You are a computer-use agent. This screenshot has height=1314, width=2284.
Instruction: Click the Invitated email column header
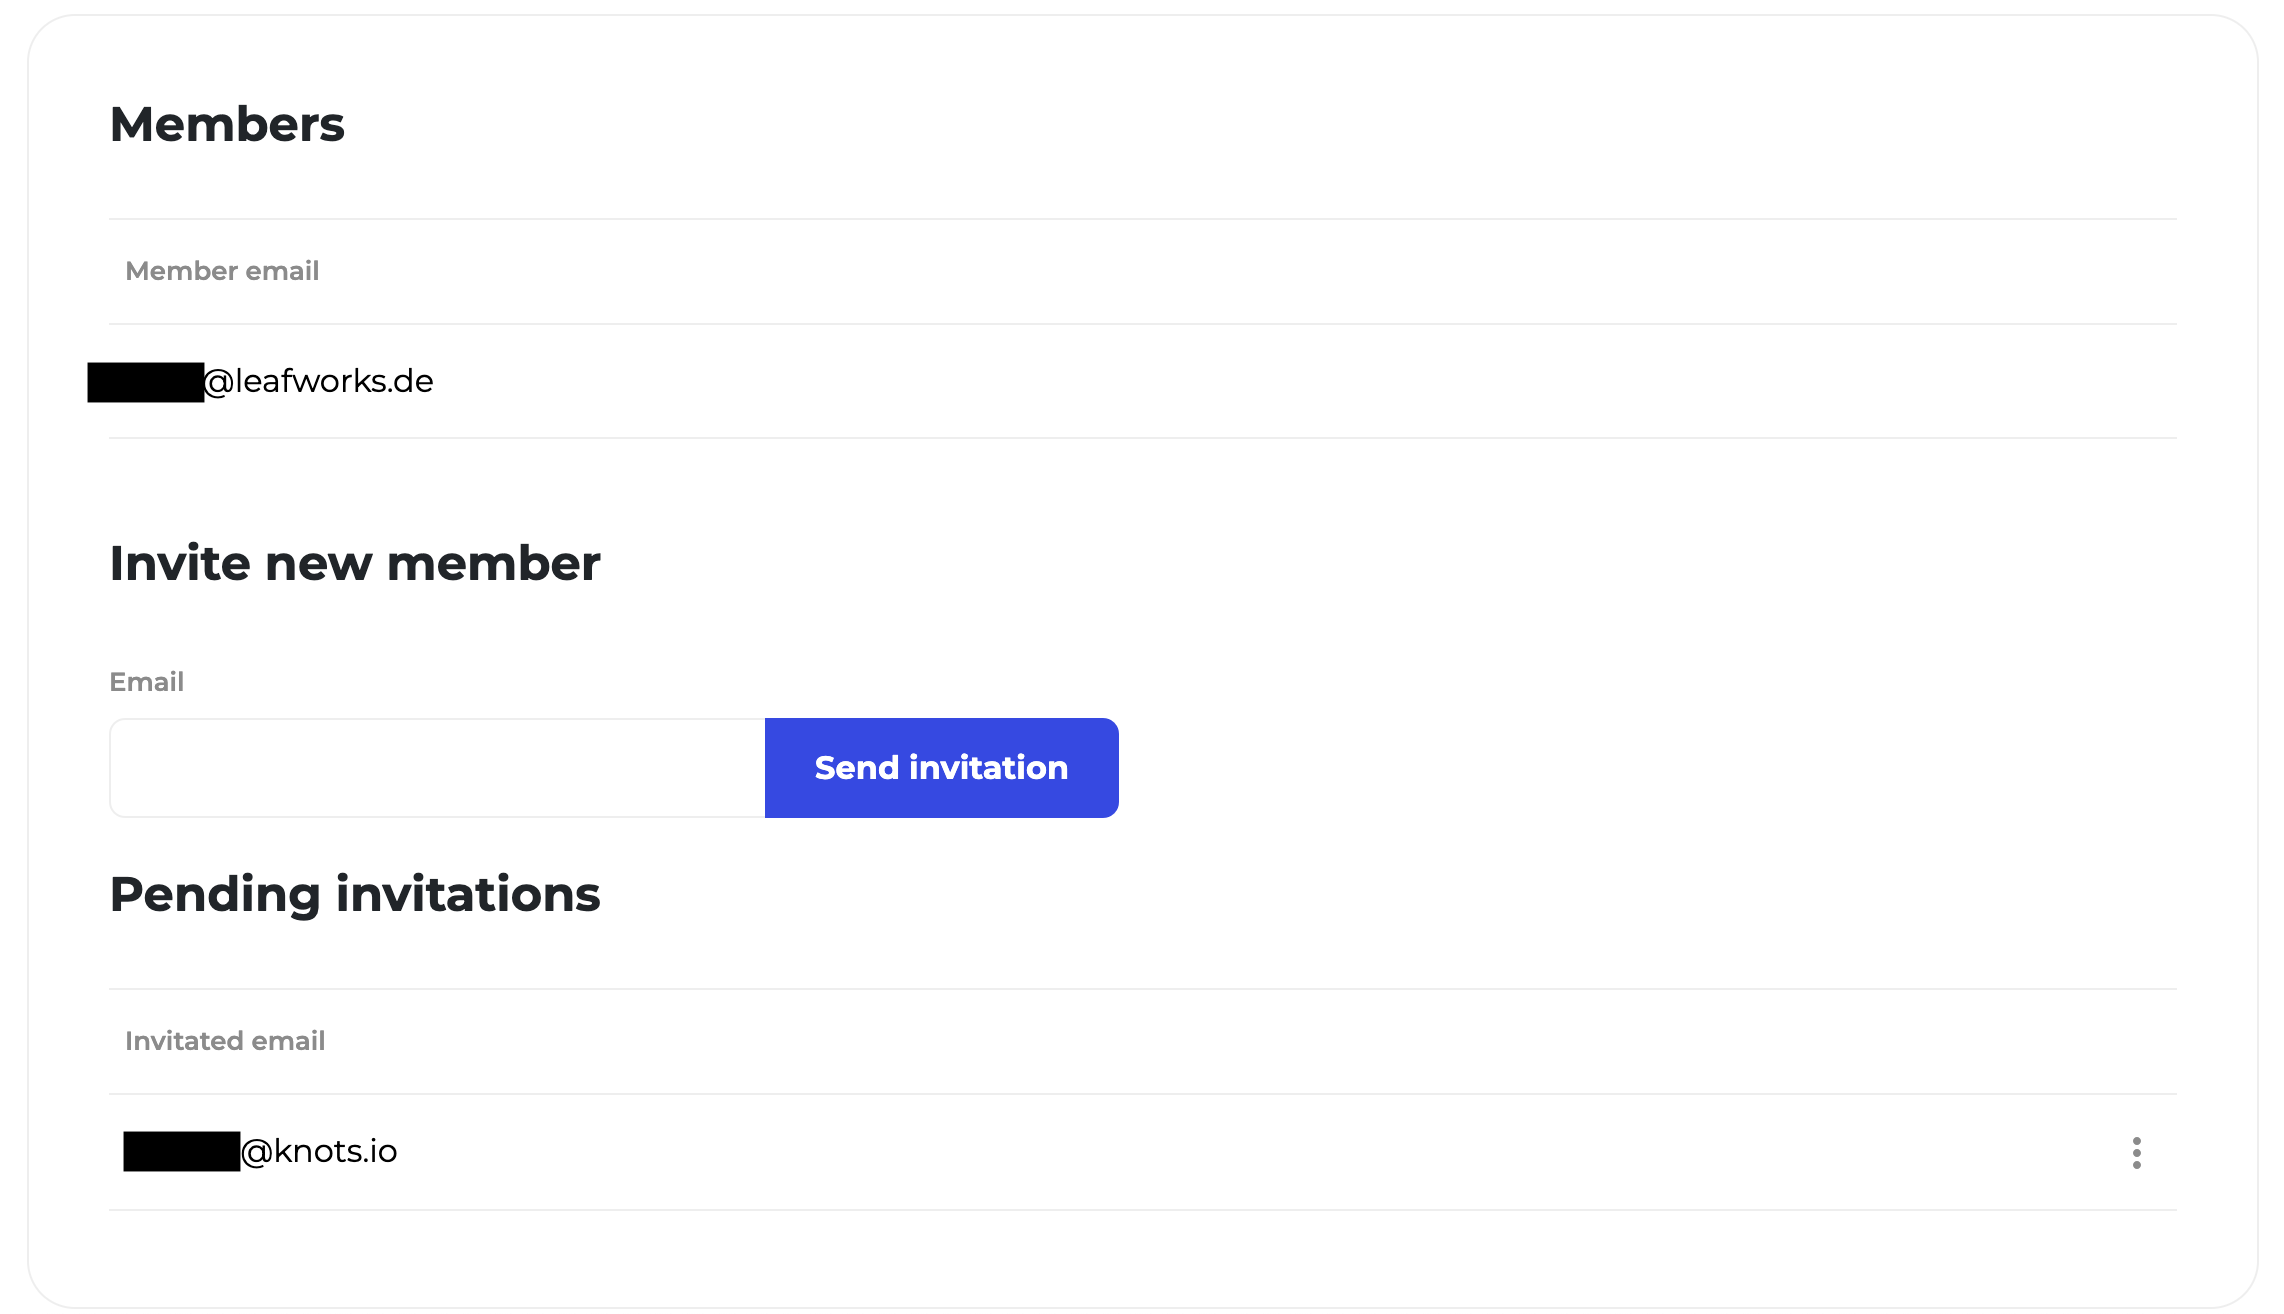click(225, 1041)
